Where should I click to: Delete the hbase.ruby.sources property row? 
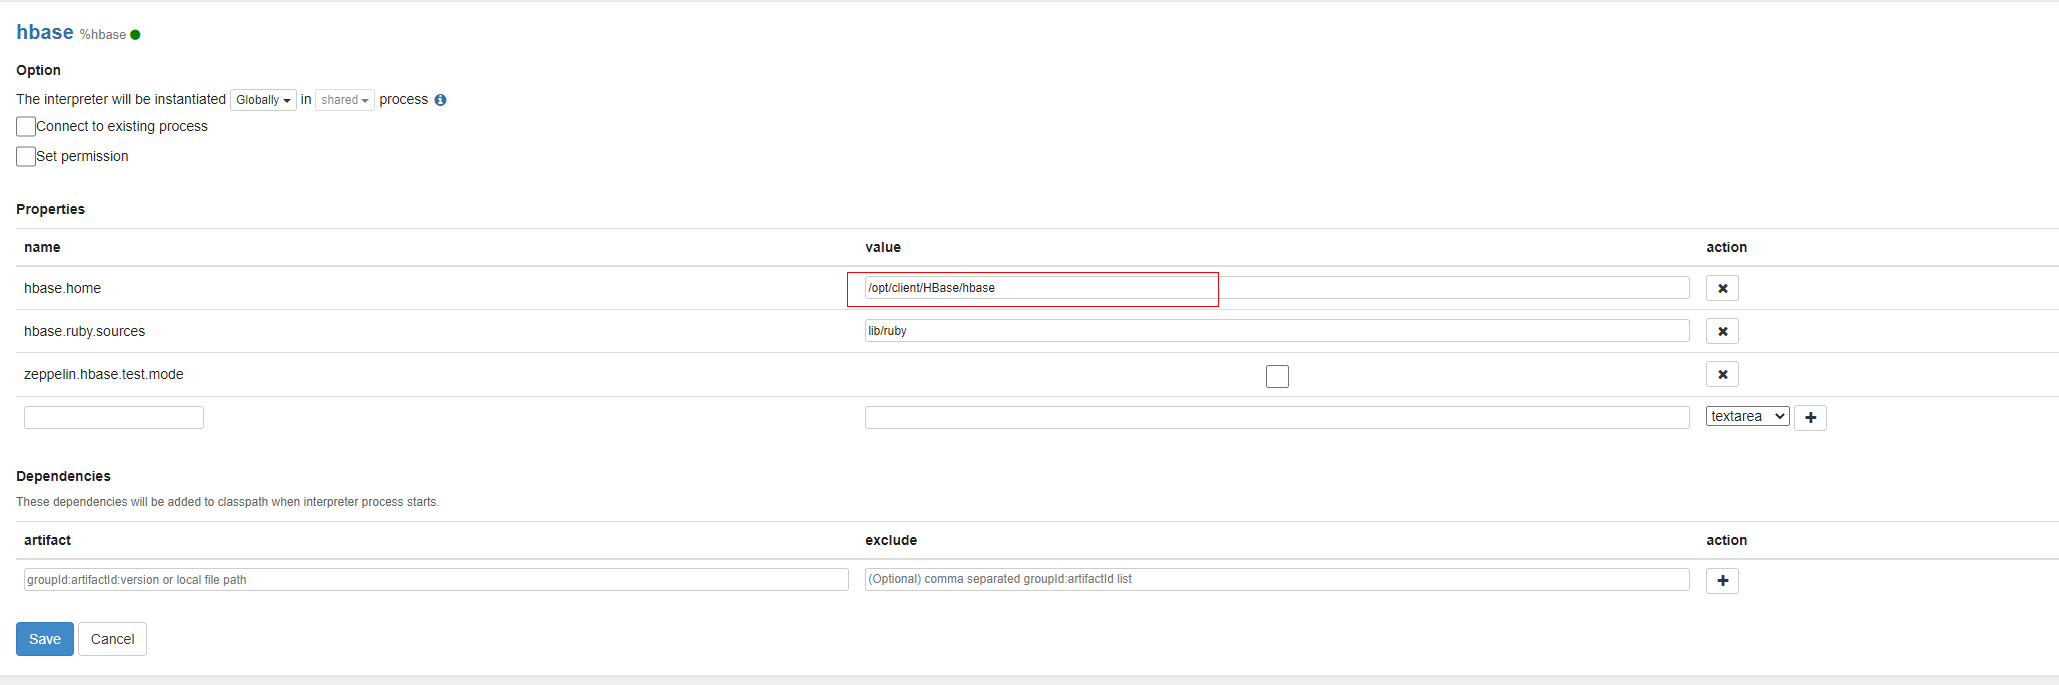pos(1722,331)
